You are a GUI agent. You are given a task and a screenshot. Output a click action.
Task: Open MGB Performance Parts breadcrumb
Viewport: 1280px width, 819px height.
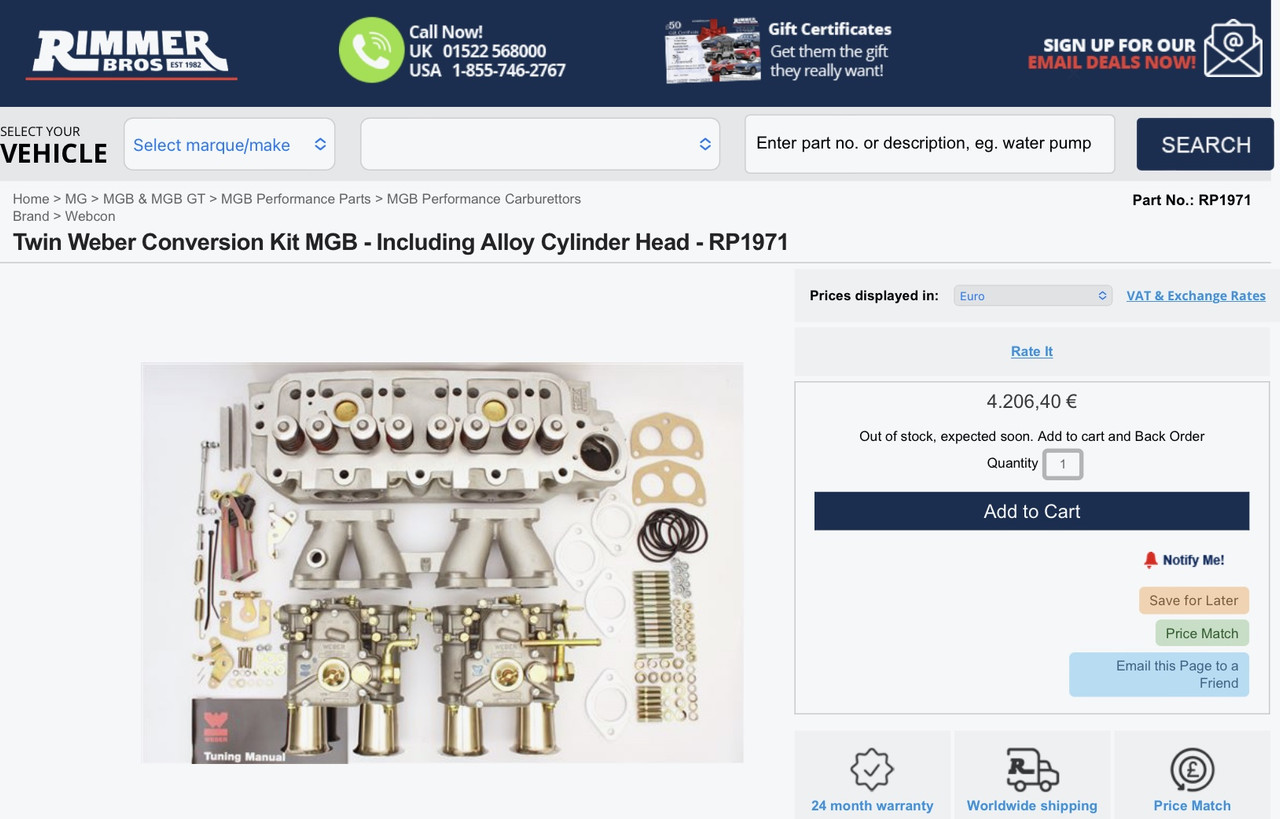[296, 199]
